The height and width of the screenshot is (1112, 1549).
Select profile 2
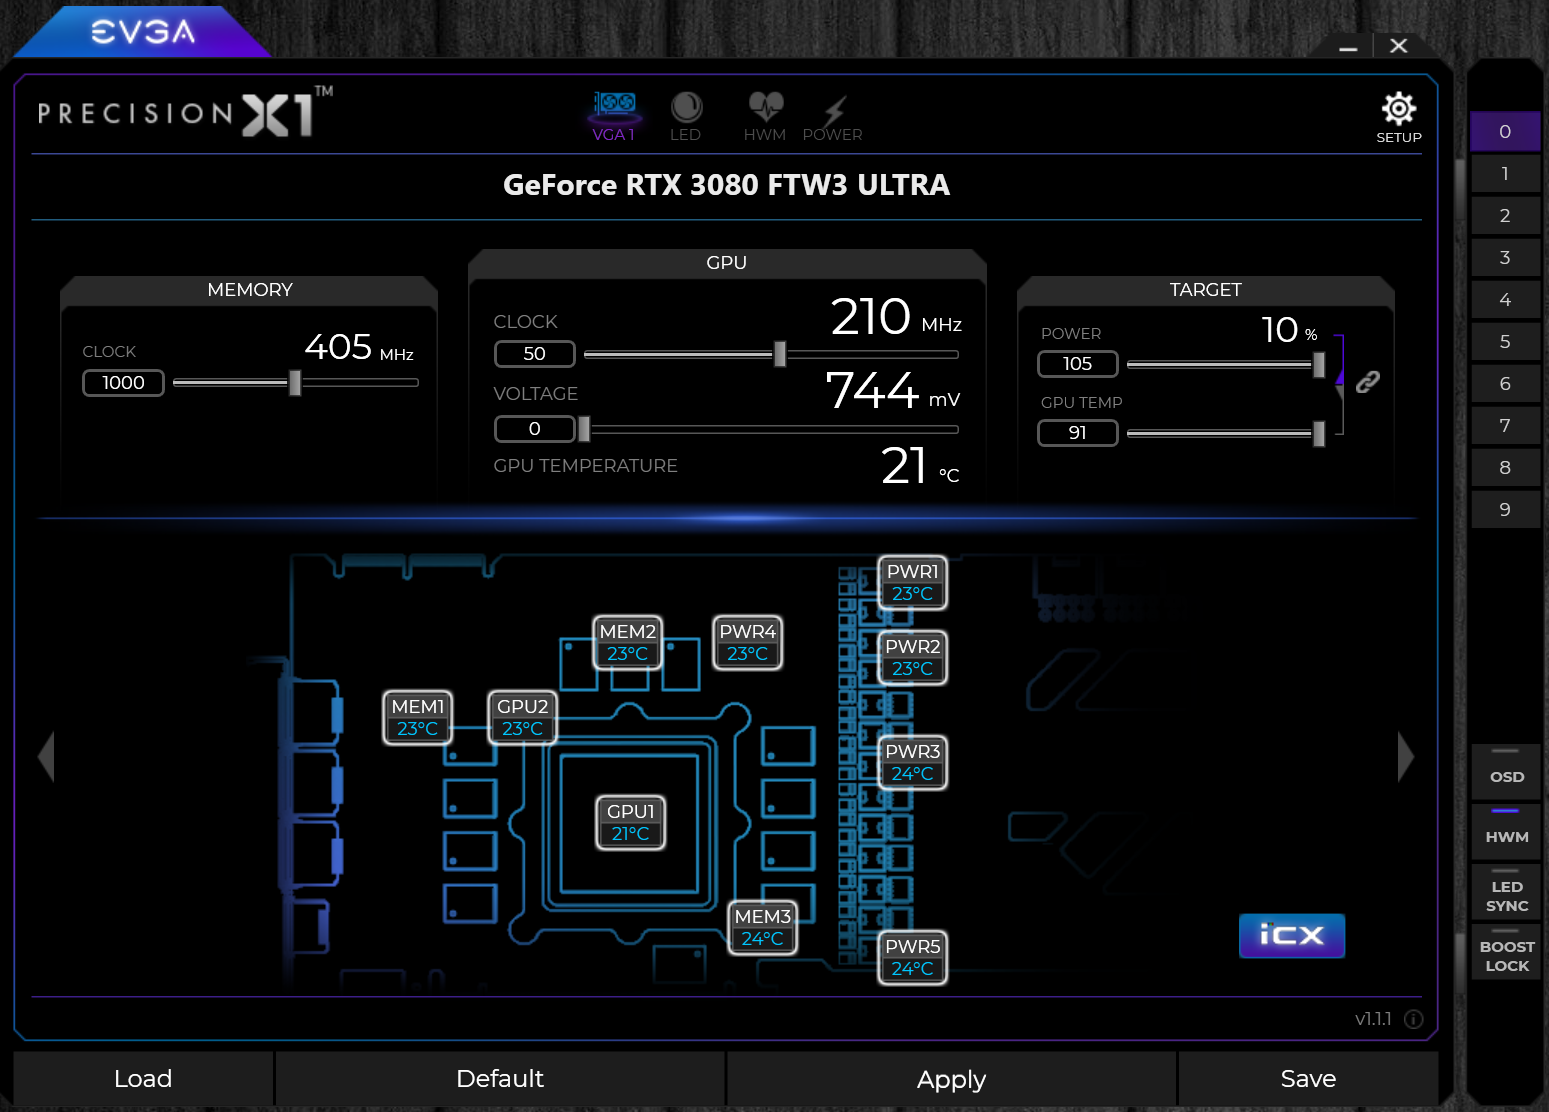1505,216
